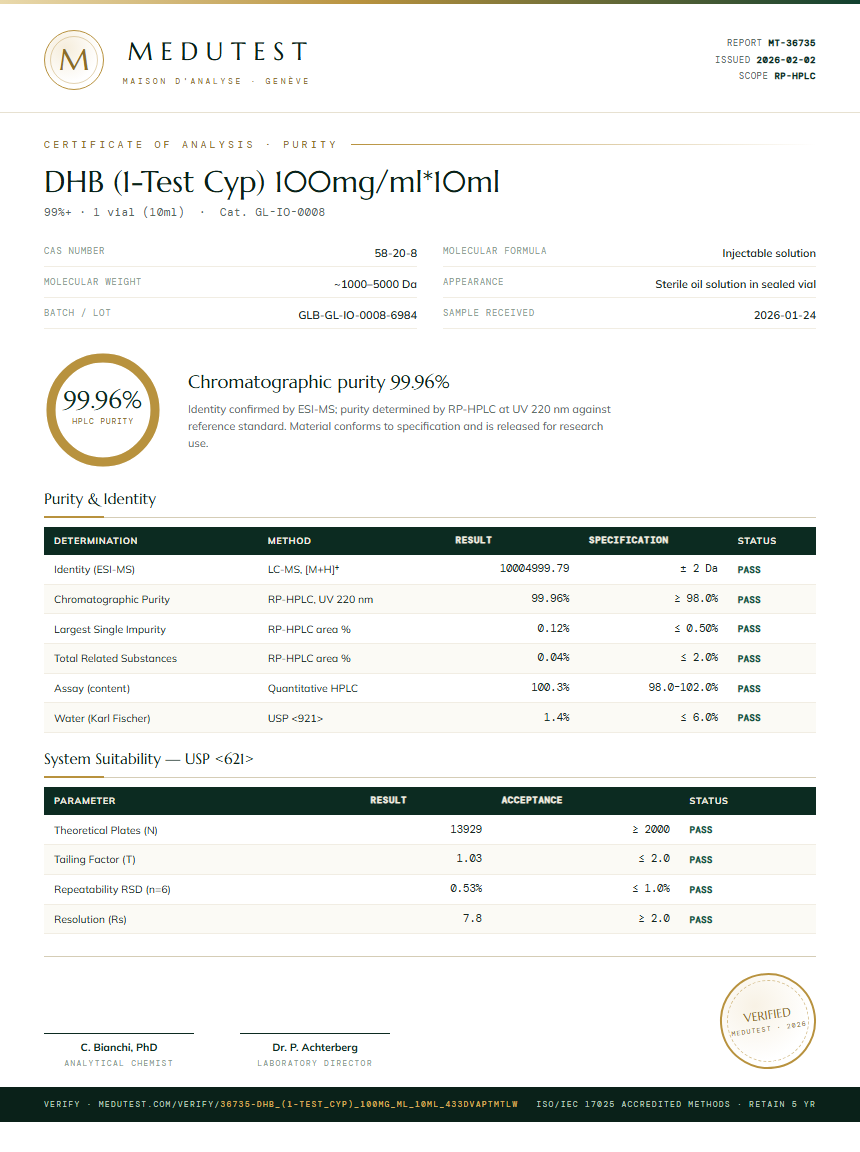The image size is (860, 1152).
Task: Click the System Suitability — USP <621> heading
Action: 148,759
